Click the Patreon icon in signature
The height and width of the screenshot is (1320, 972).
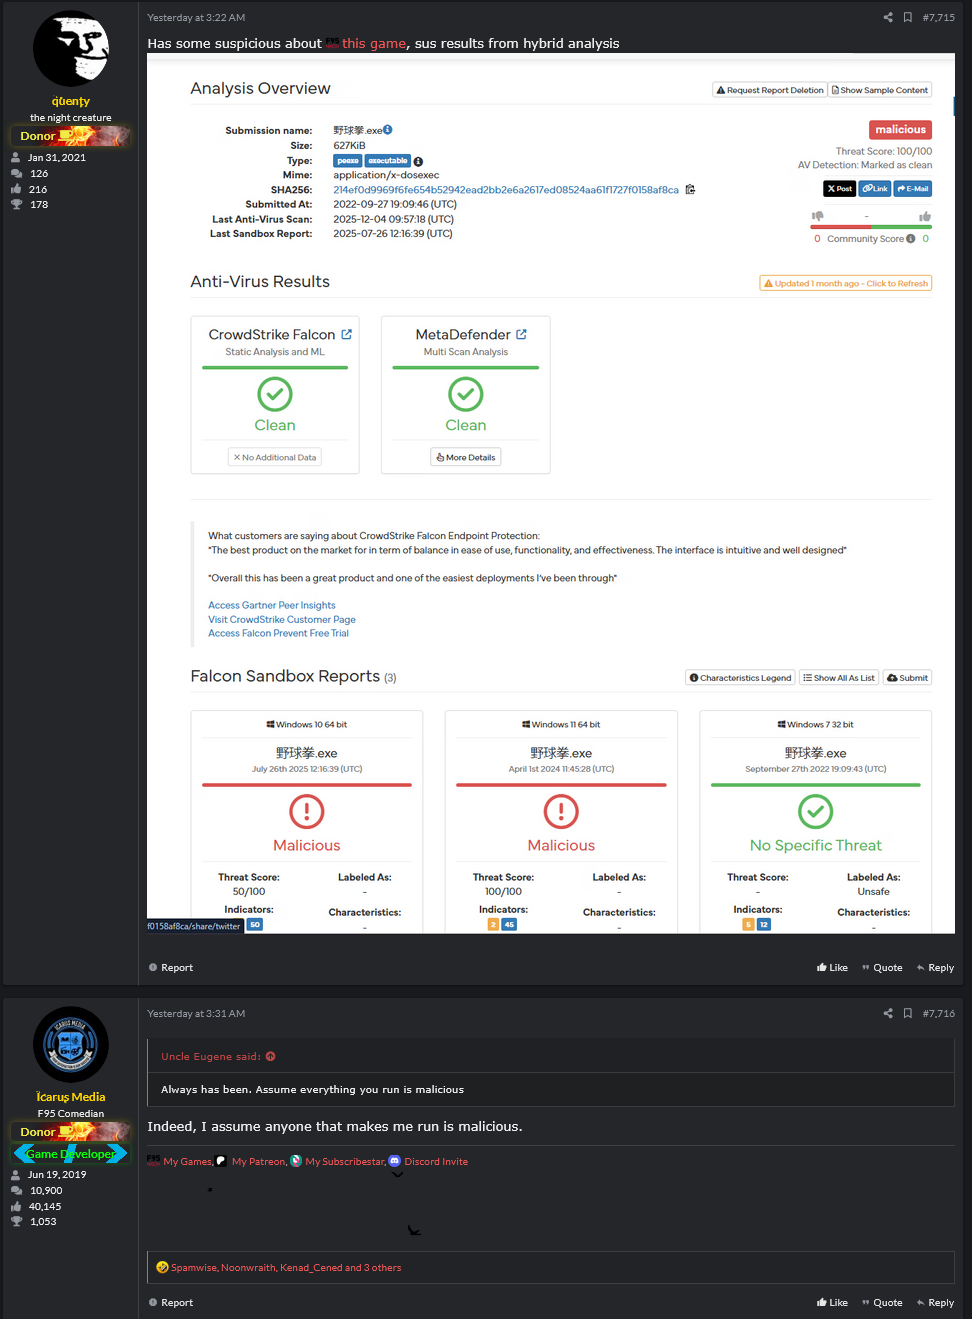(x=222, y=1161)
